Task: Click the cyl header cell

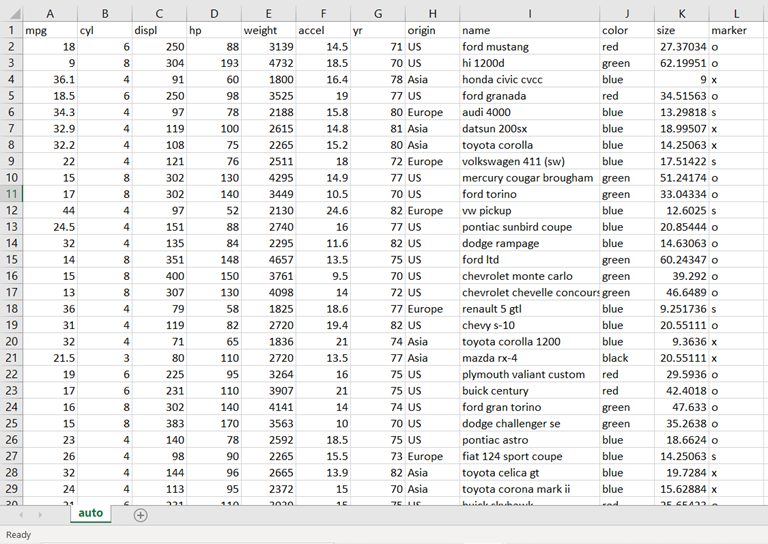Action: click(x=105, y=30)
